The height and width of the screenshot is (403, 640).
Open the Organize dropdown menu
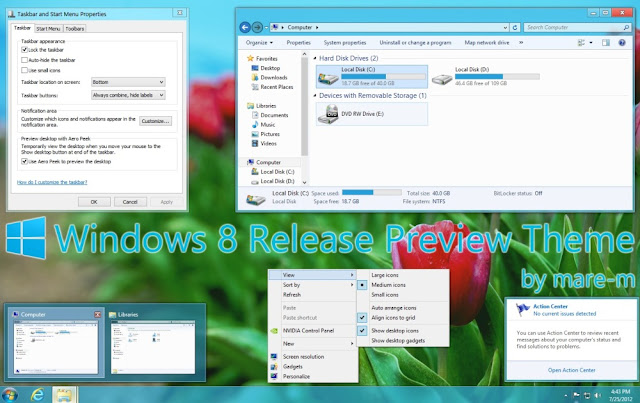(x=259, y=42)
